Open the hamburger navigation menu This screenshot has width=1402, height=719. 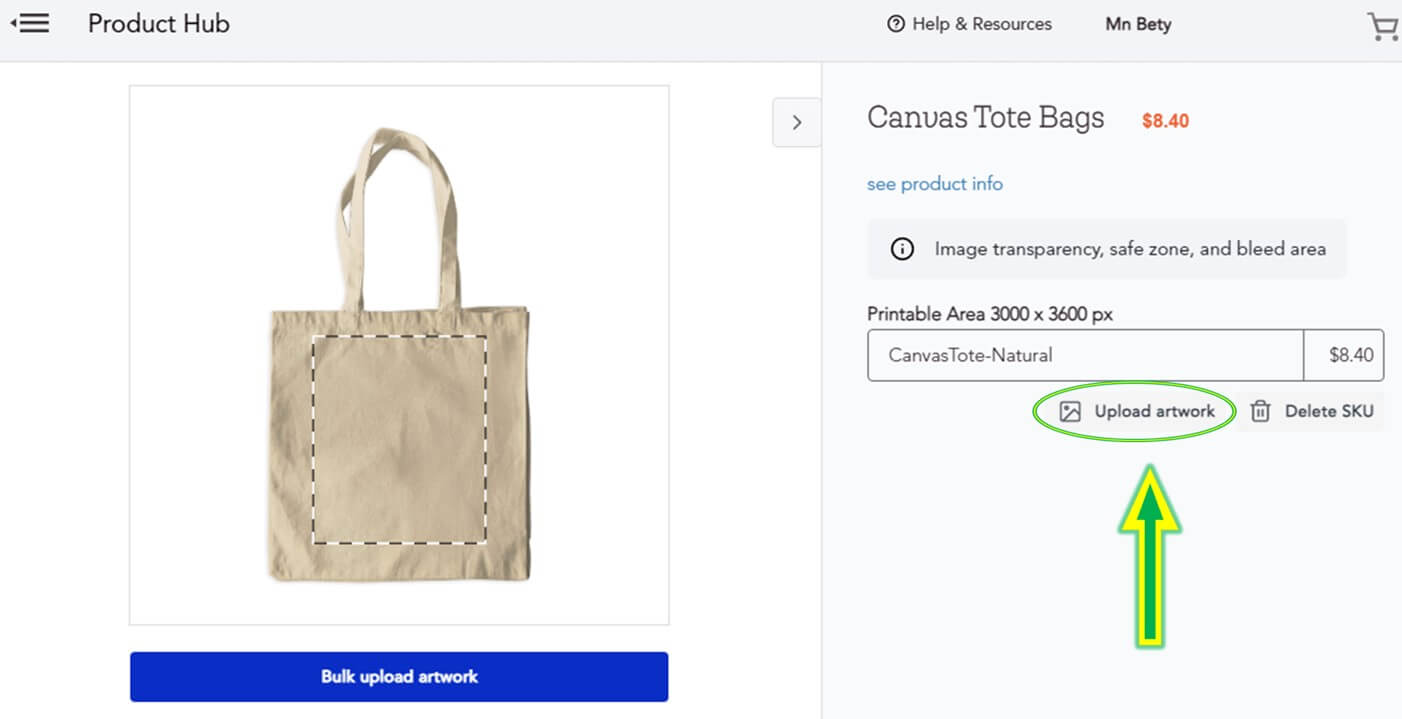[30, 23]
